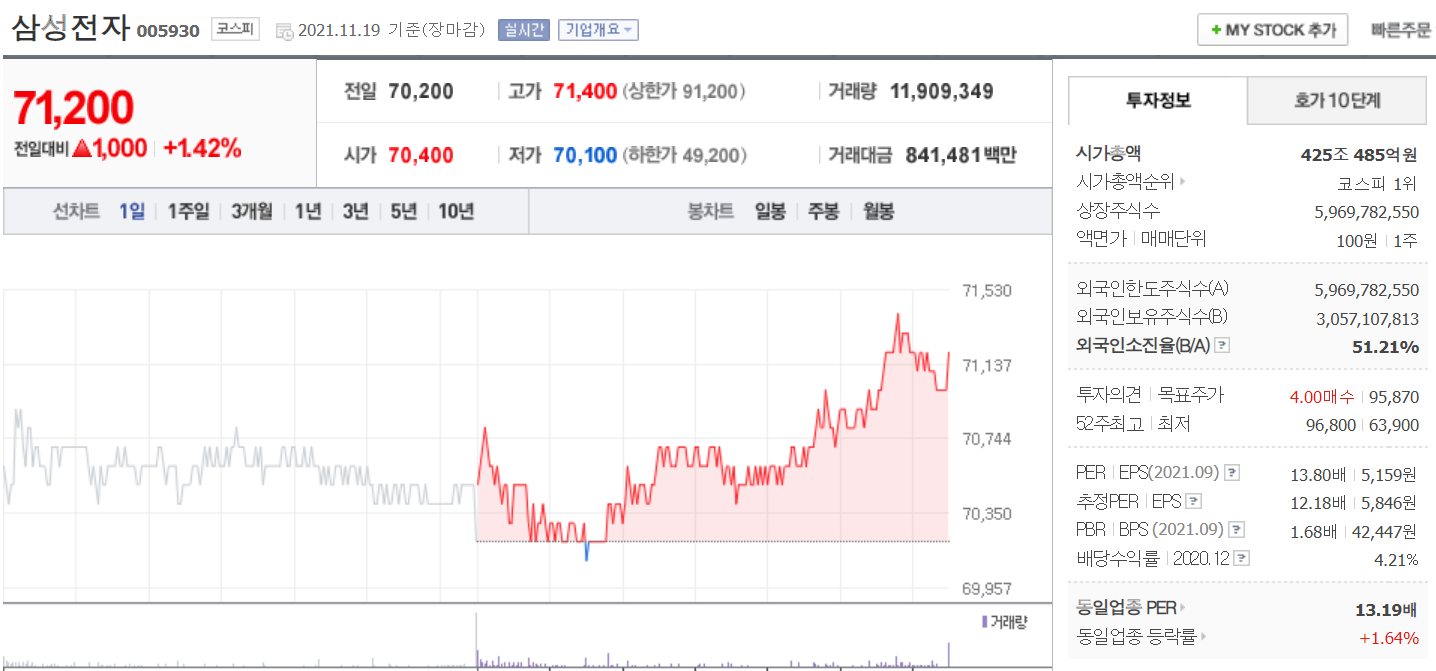Show 일봉 candlestick chart
1436x671 pixels.
[770, 211]
